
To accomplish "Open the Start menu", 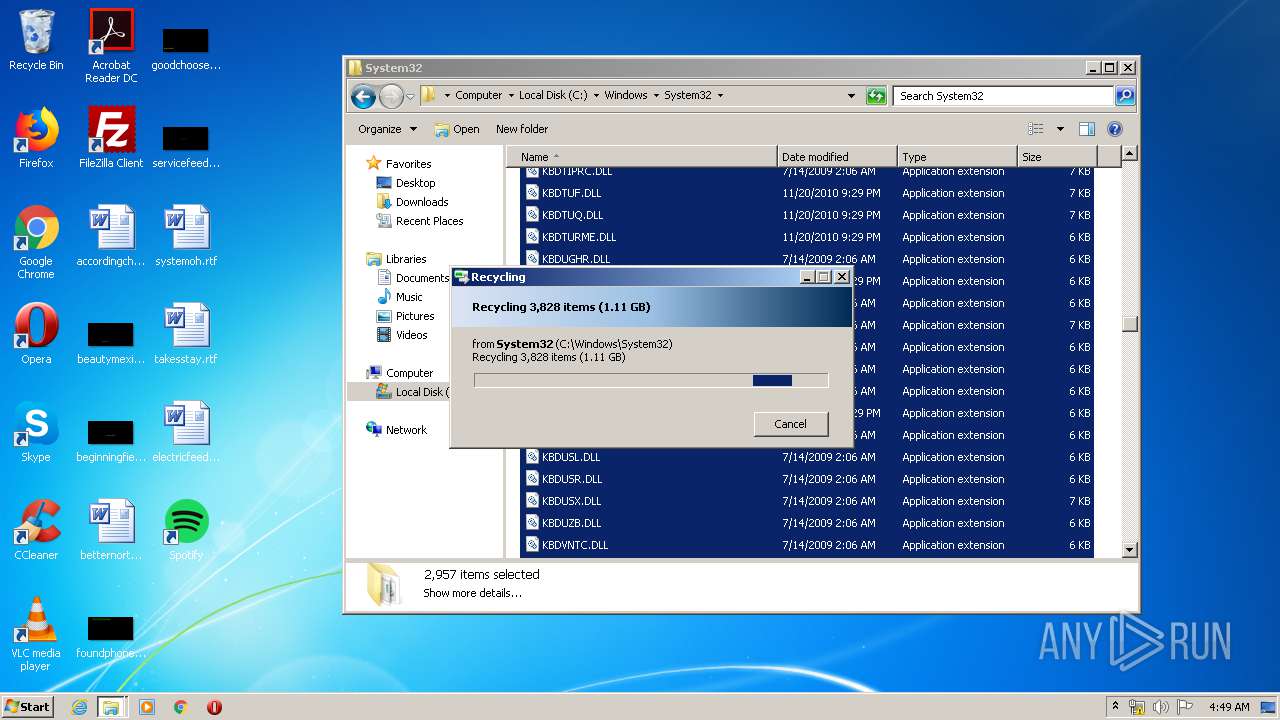I will tap(27, 707).
